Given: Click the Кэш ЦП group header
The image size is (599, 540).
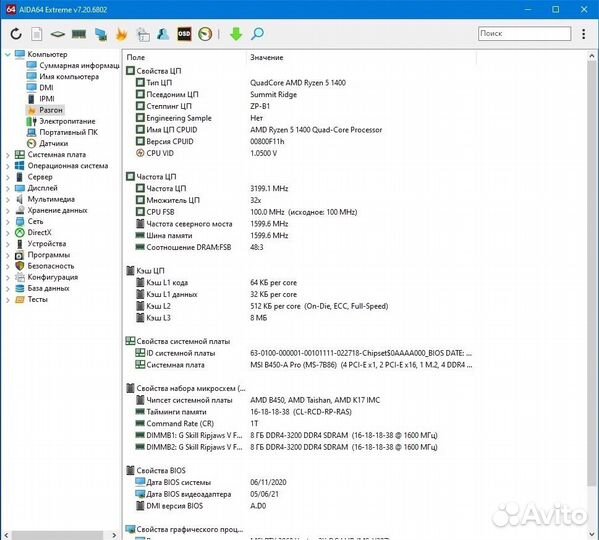Looking at the screenshot, I should tap(145, 271).
